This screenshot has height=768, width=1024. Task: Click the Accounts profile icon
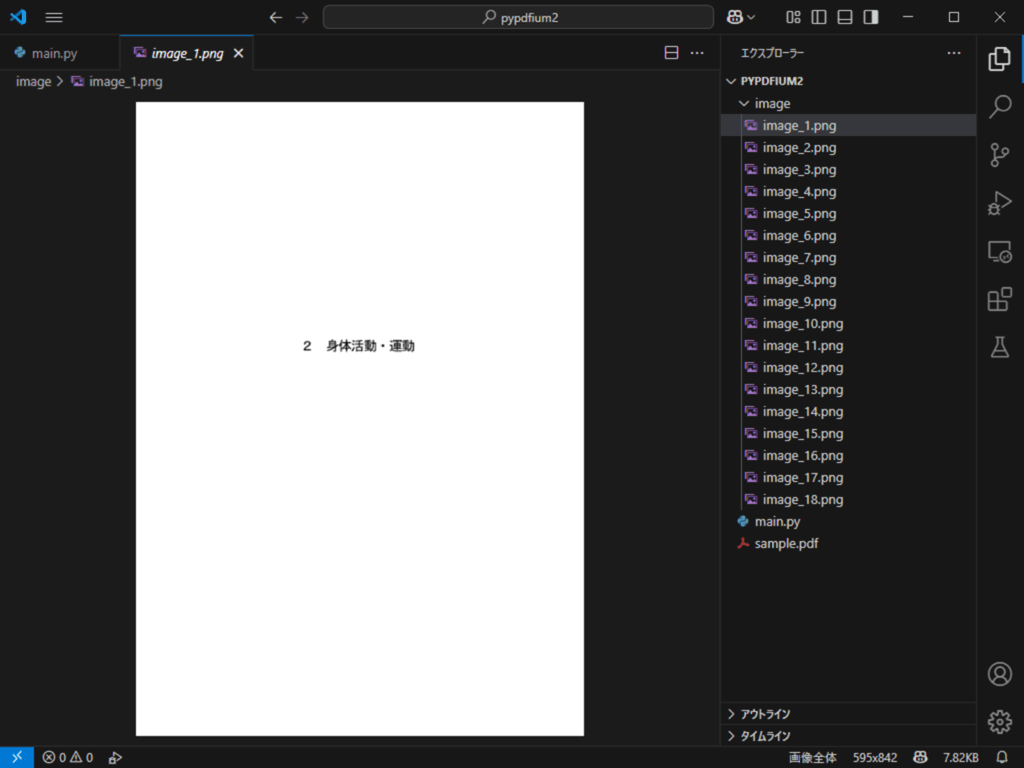999,674
